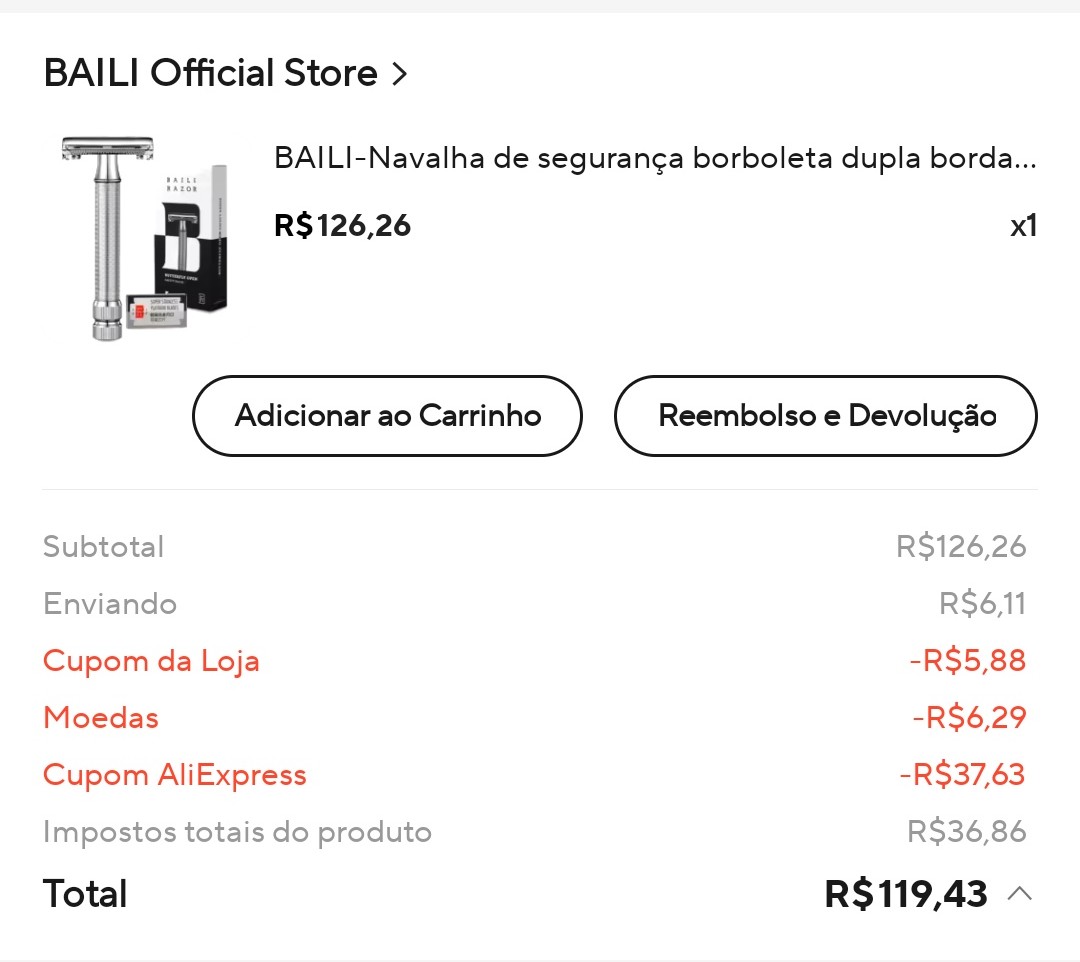1080x962 pixels.
Task: Click the Enviando shipping label
Action: pos(110,604)
